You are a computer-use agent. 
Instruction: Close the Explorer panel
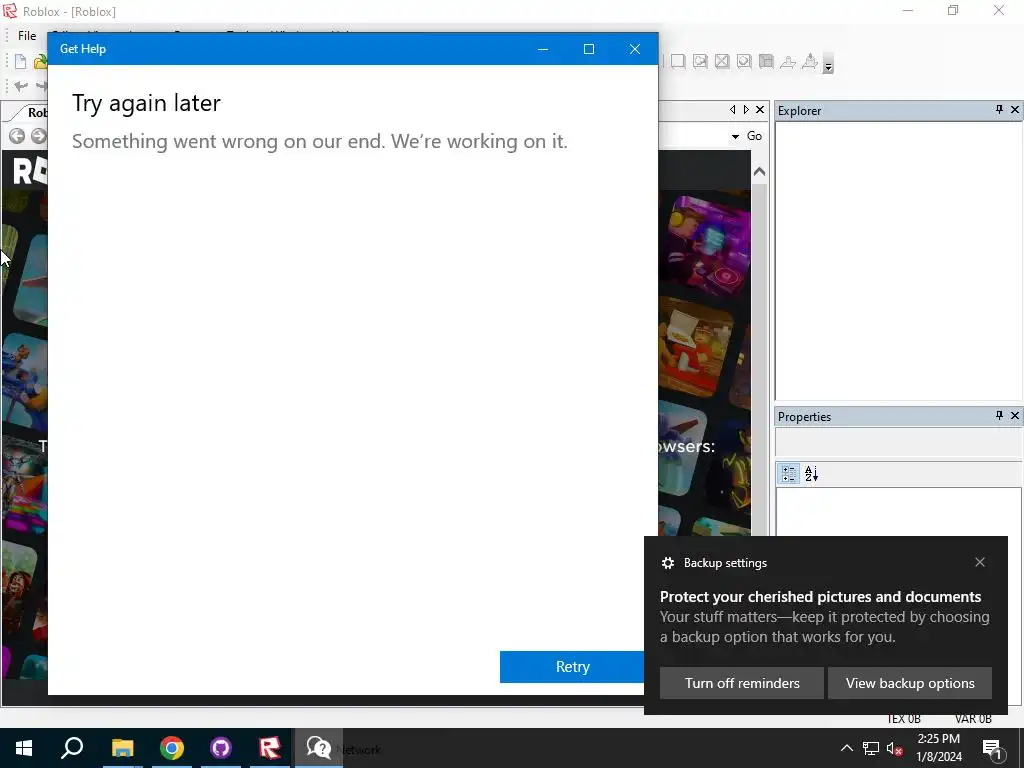pos(1015,110)
